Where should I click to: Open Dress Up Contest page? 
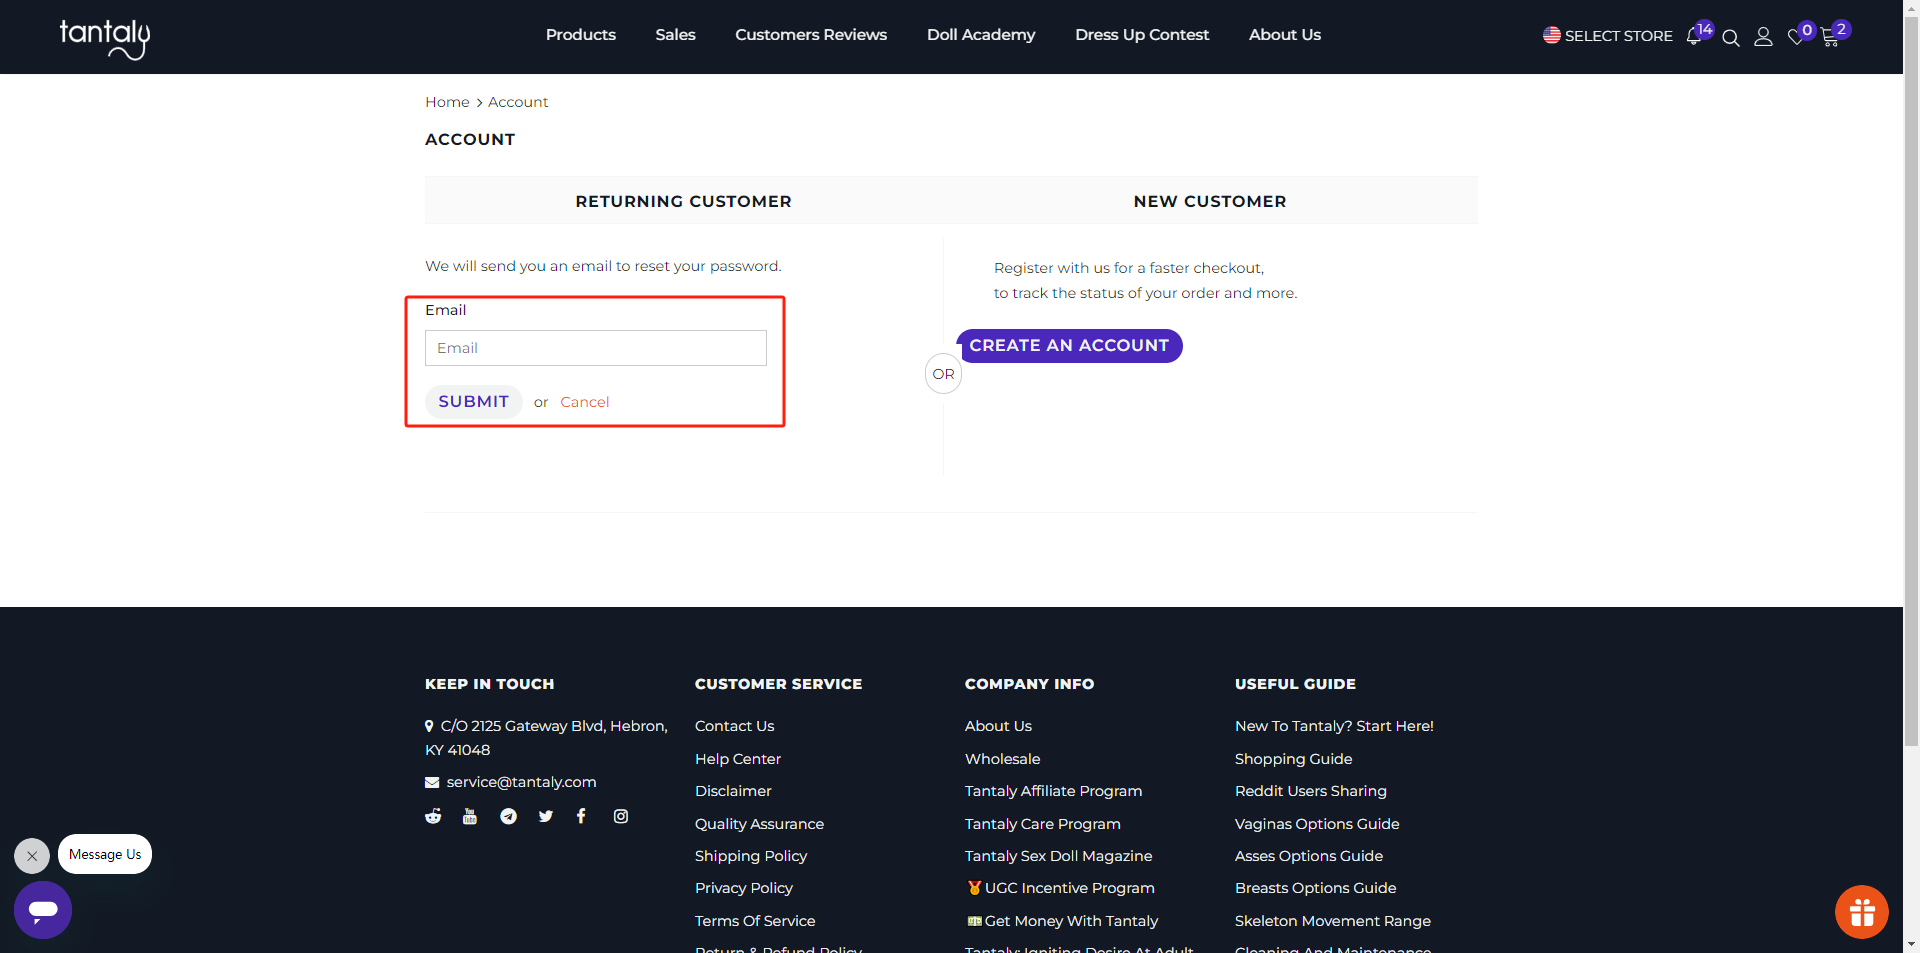click(x=1142, y=35)
